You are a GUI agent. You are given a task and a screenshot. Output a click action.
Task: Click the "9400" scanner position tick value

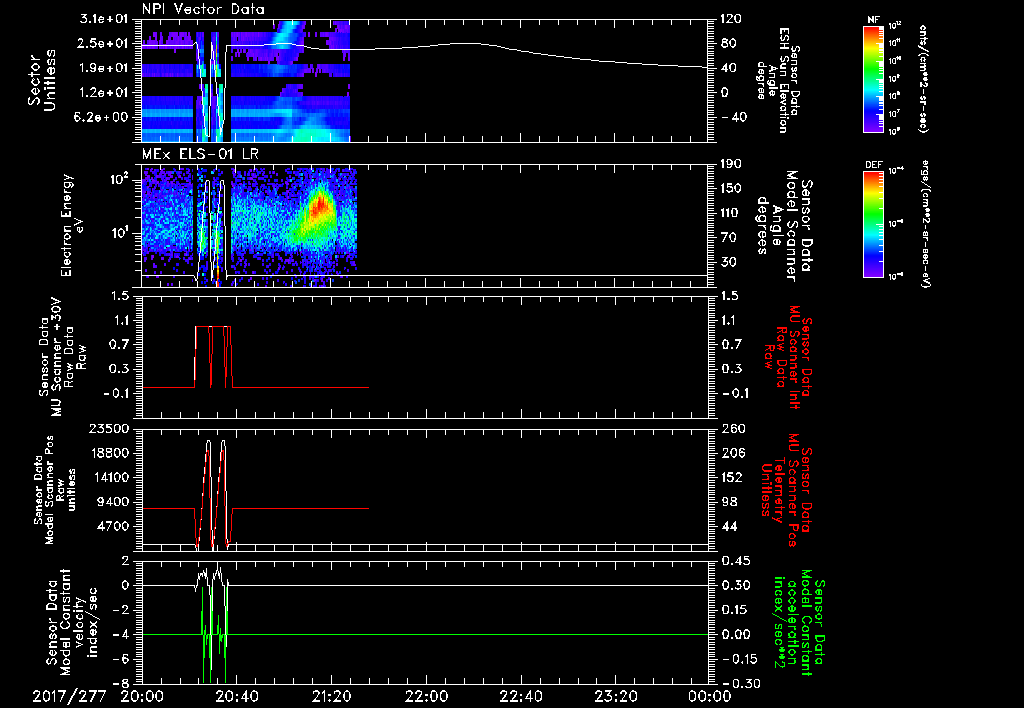[112, 502]
